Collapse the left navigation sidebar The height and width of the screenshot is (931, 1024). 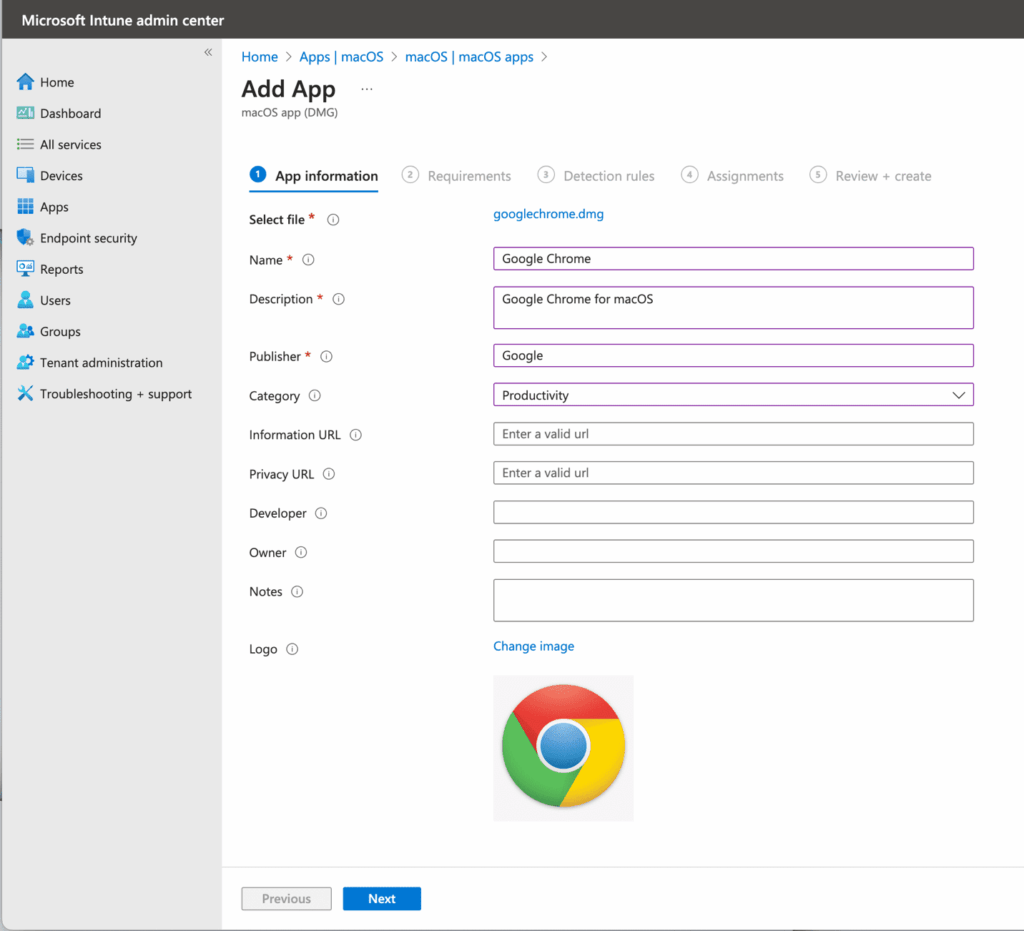208,52
